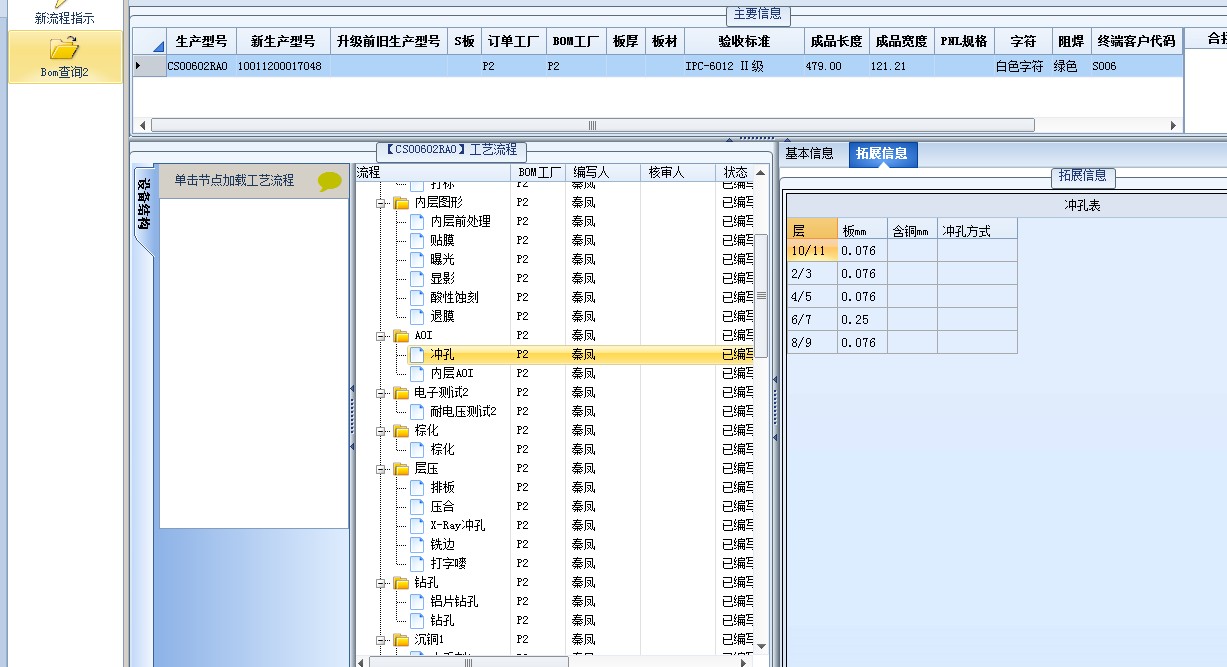
Task: Click the AOI folder icon
Action: (x=401, y=335)
